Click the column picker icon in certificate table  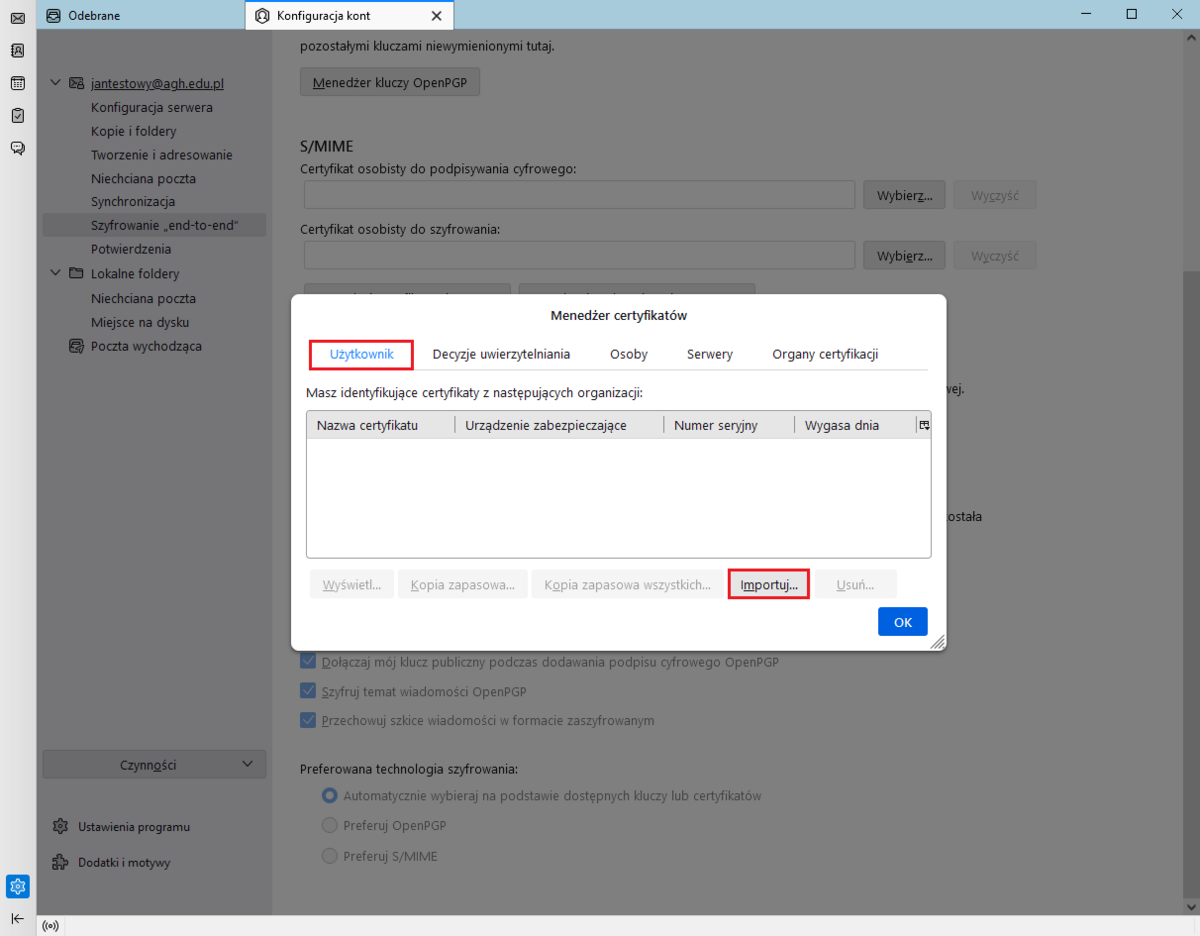click(923, 425)
